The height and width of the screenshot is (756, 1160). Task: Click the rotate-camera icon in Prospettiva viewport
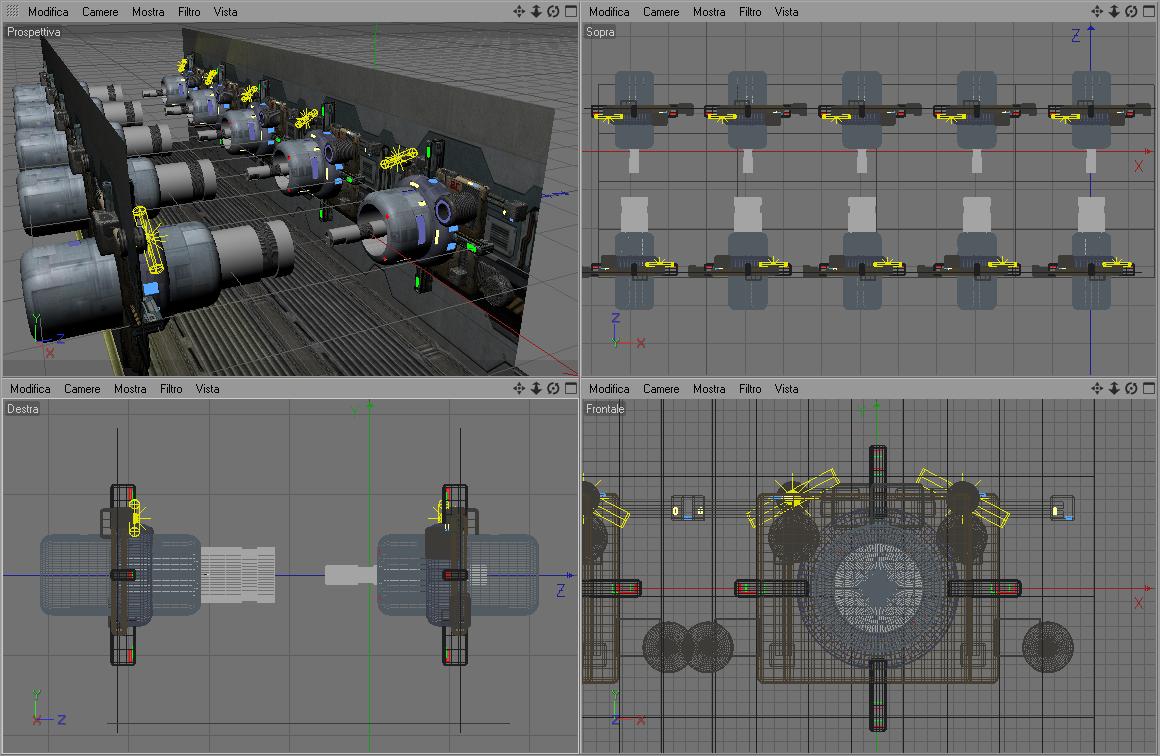(553, 11)
